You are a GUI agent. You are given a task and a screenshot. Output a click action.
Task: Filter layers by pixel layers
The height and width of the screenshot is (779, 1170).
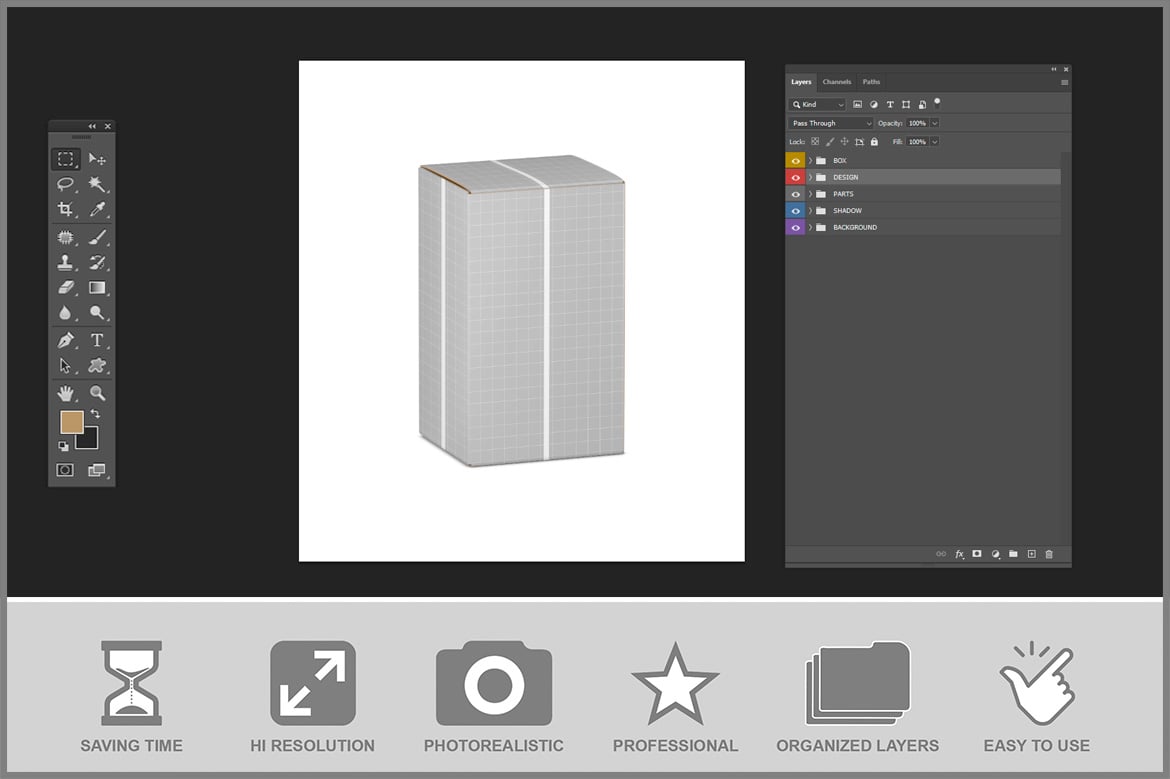pos(857,104)
